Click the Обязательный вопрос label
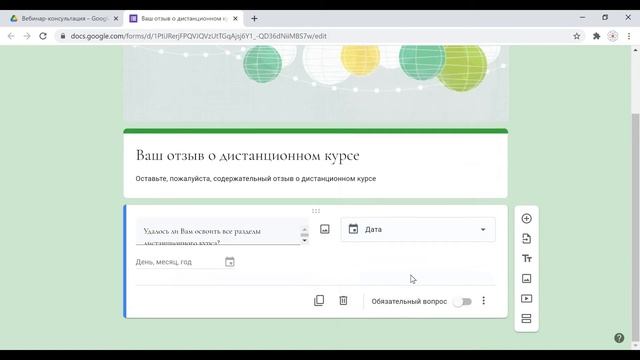 (x=409, y=301)
